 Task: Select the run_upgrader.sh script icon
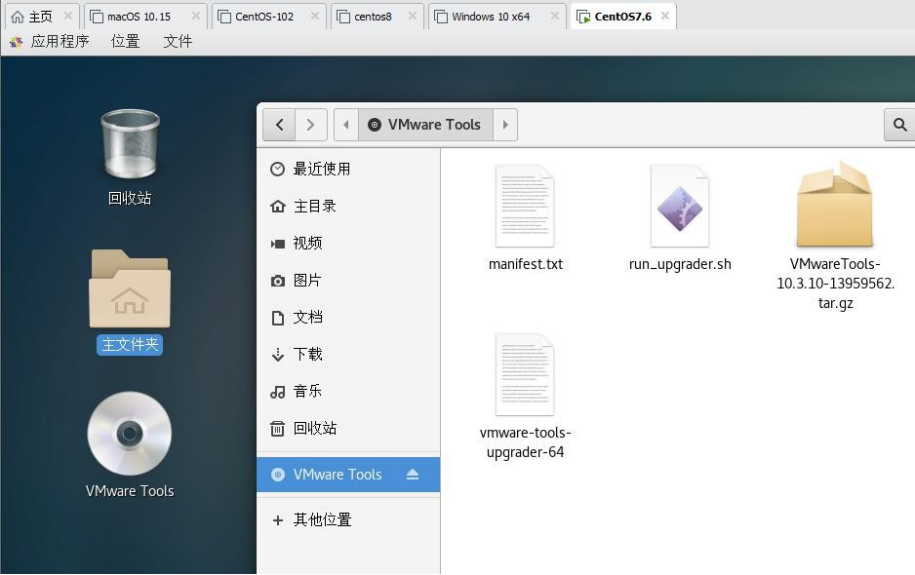point(680,206)
